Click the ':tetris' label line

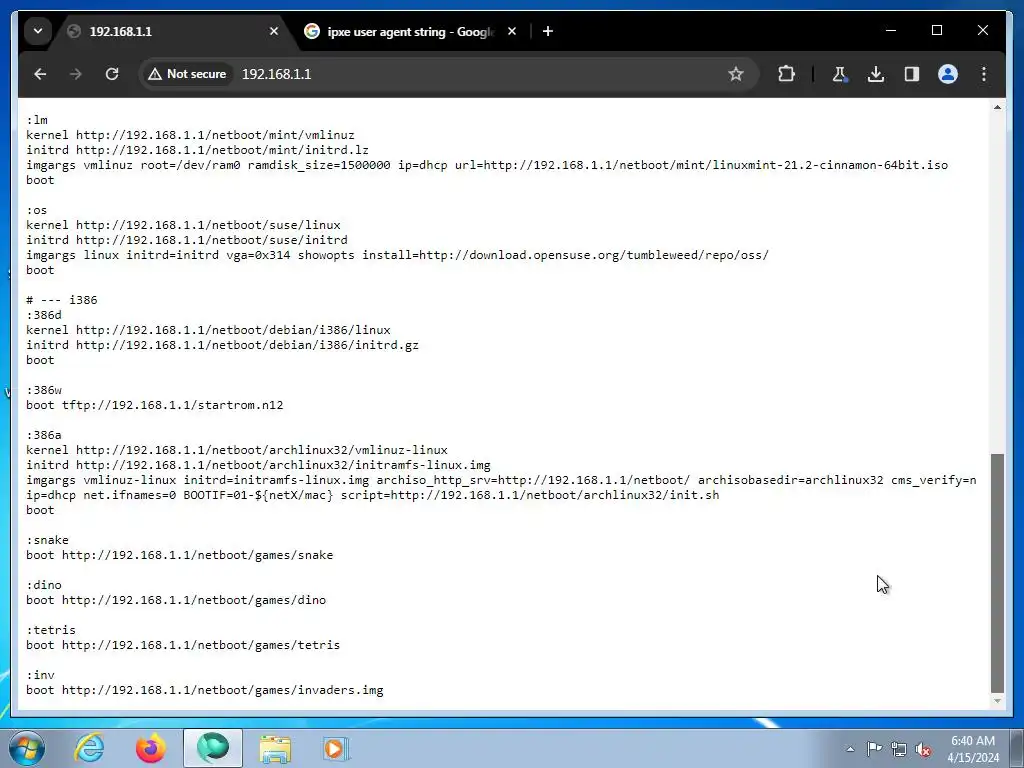point(51,631)
